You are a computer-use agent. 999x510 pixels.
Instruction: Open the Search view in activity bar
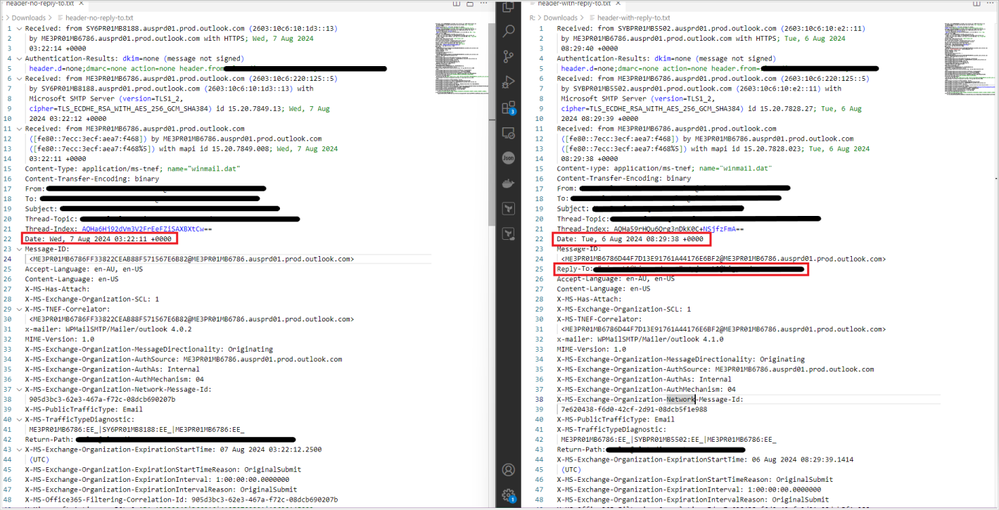pyautogui.click(x=508, y=31)
